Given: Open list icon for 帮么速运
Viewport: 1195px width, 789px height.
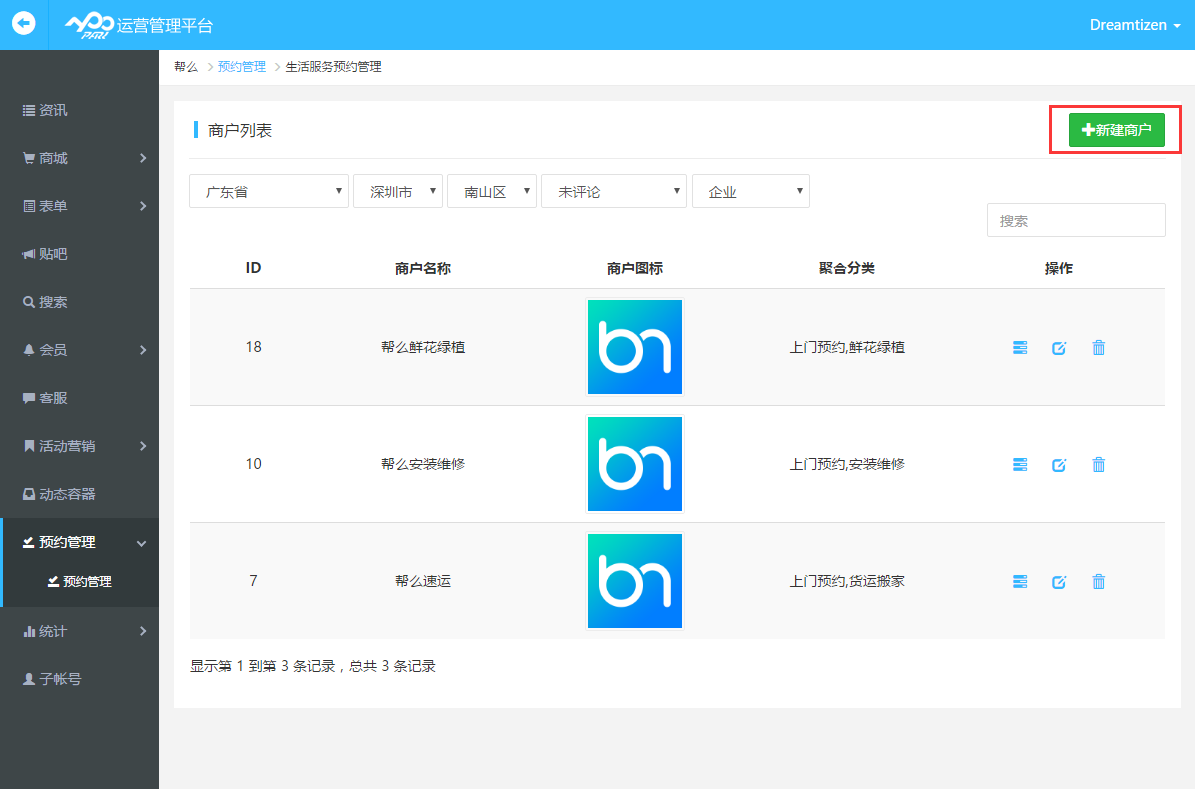Looking at the screenshot, I should point(1020,582).
